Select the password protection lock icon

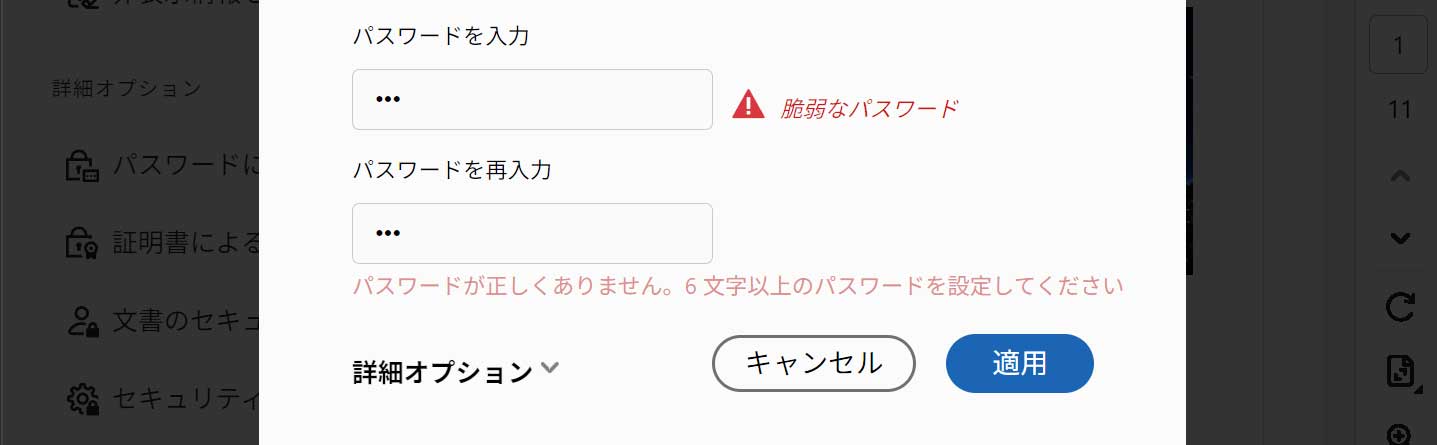(82, 165)
